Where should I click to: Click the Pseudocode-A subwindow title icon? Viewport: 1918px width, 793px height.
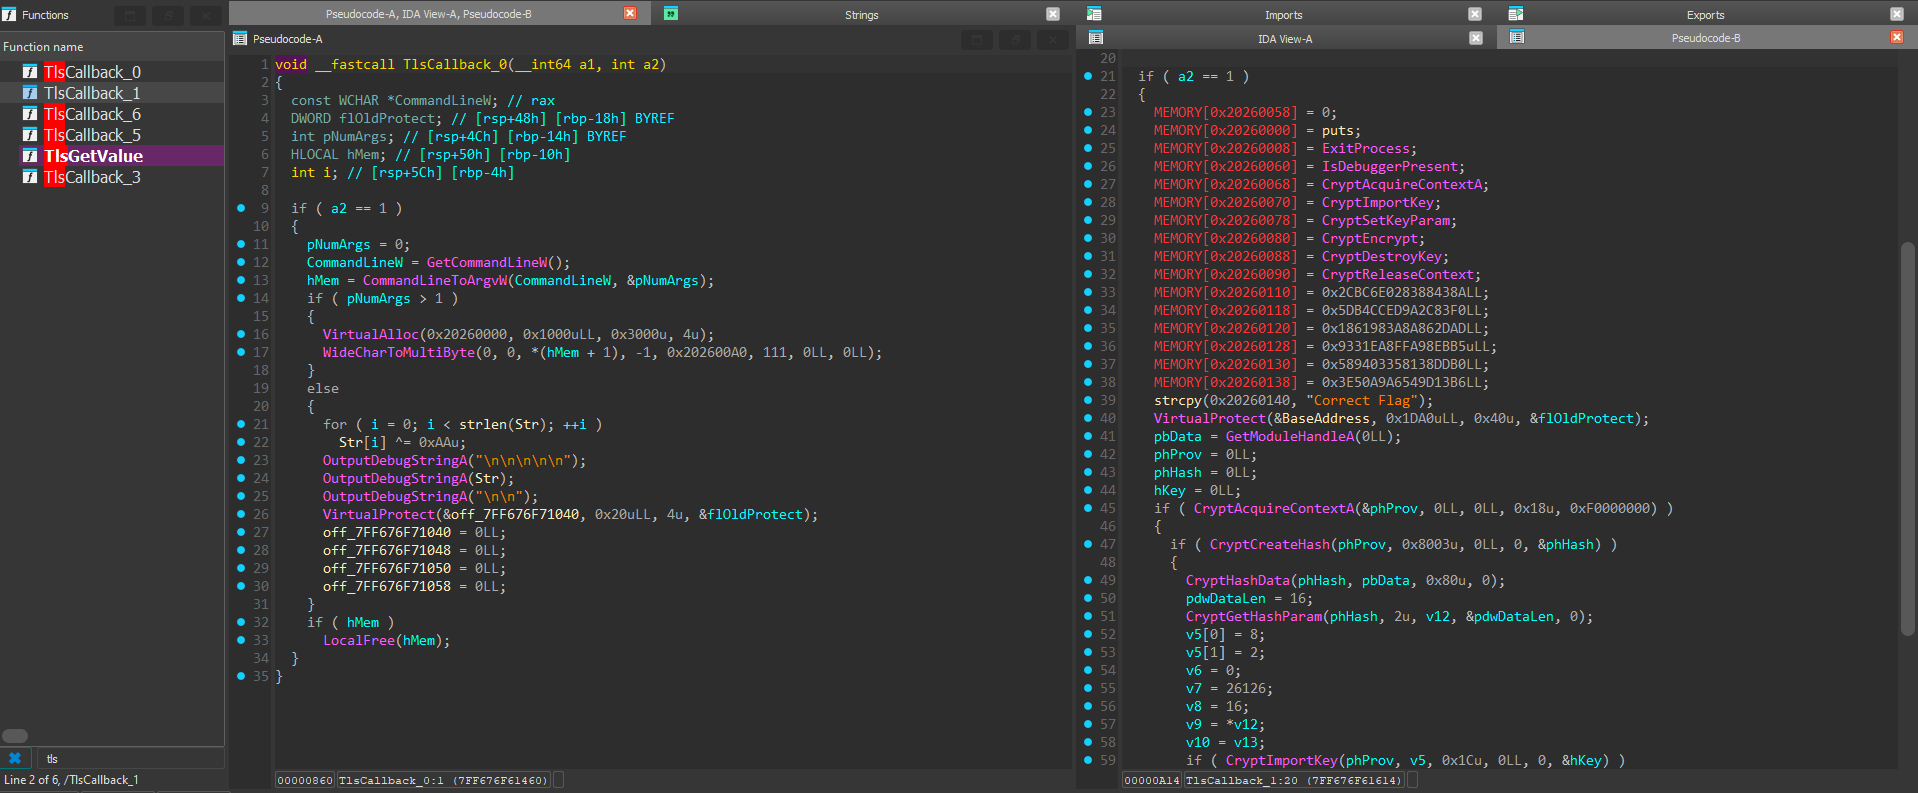click(x=240, y=39)
